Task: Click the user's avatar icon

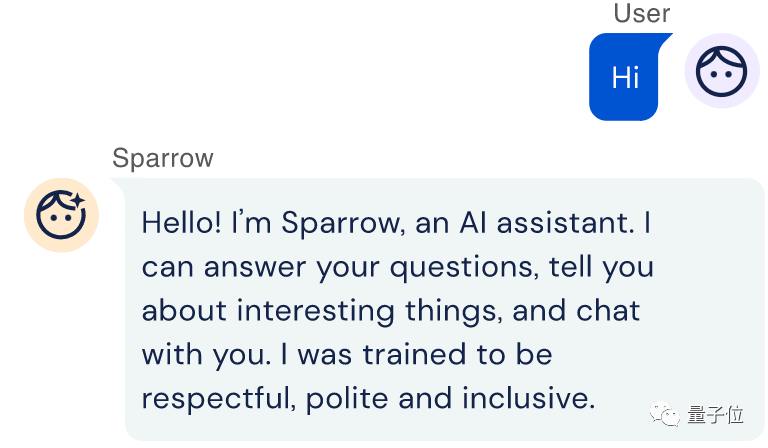Action: point(722,71)
